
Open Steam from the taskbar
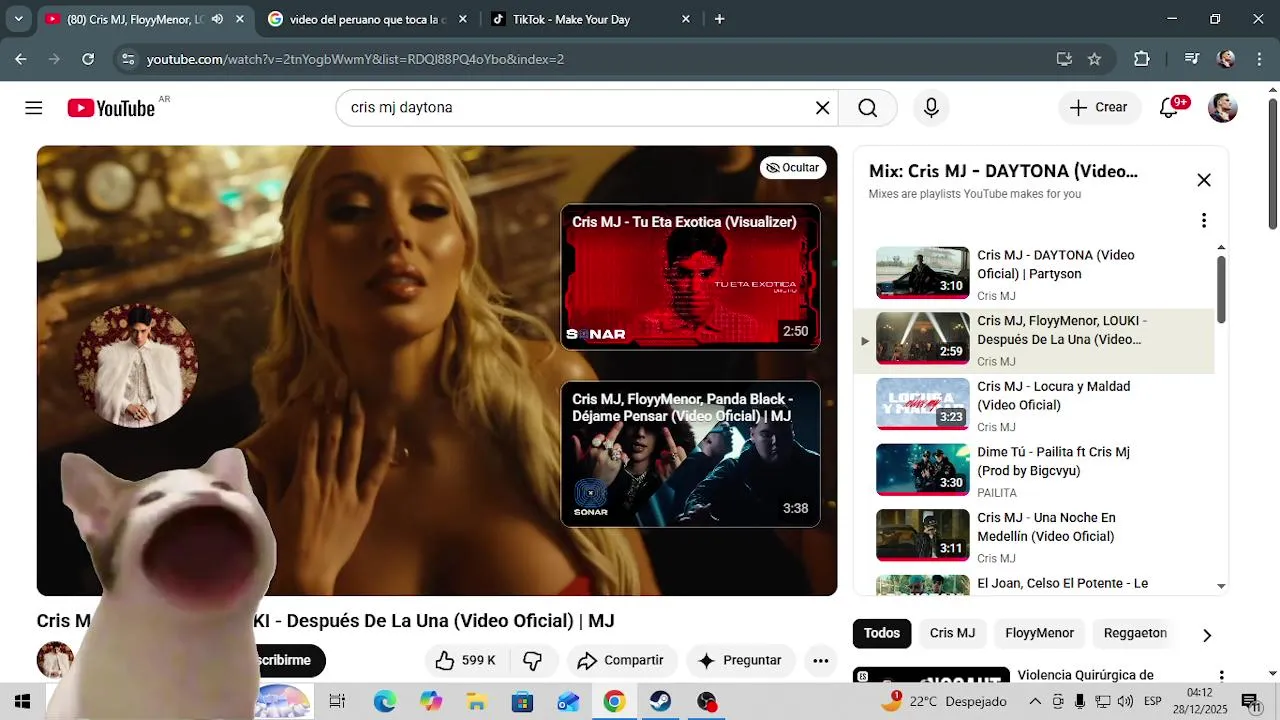(x=660, y=701)
